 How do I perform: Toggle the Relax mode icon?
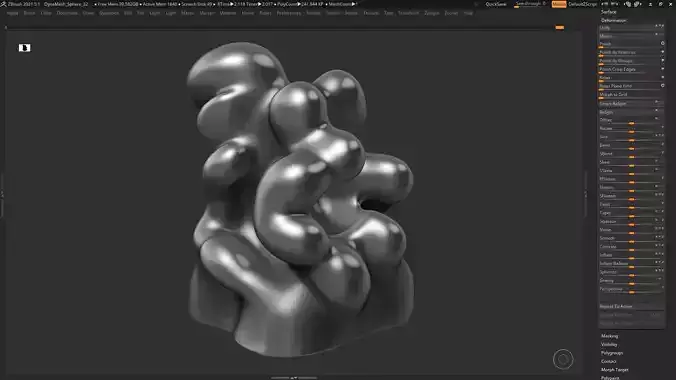click(663, 77)
